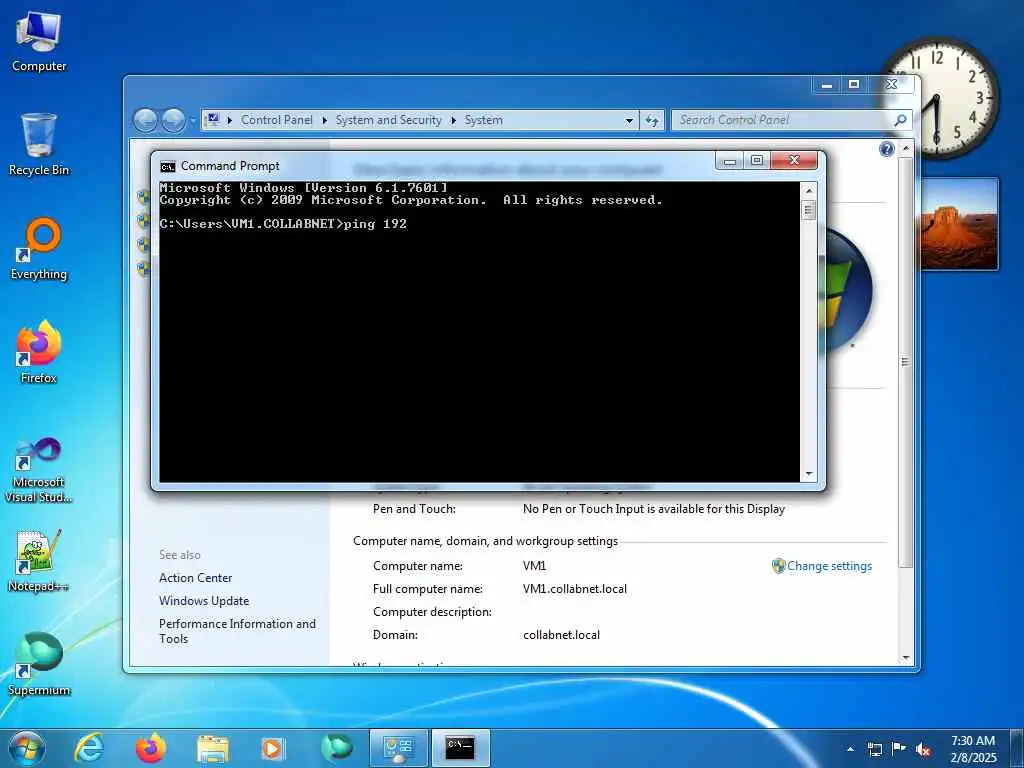Go forward in Control Panel window
The width and height of the screenshot is (1024, 768).
pyautogui.click(x=173, y=120)
